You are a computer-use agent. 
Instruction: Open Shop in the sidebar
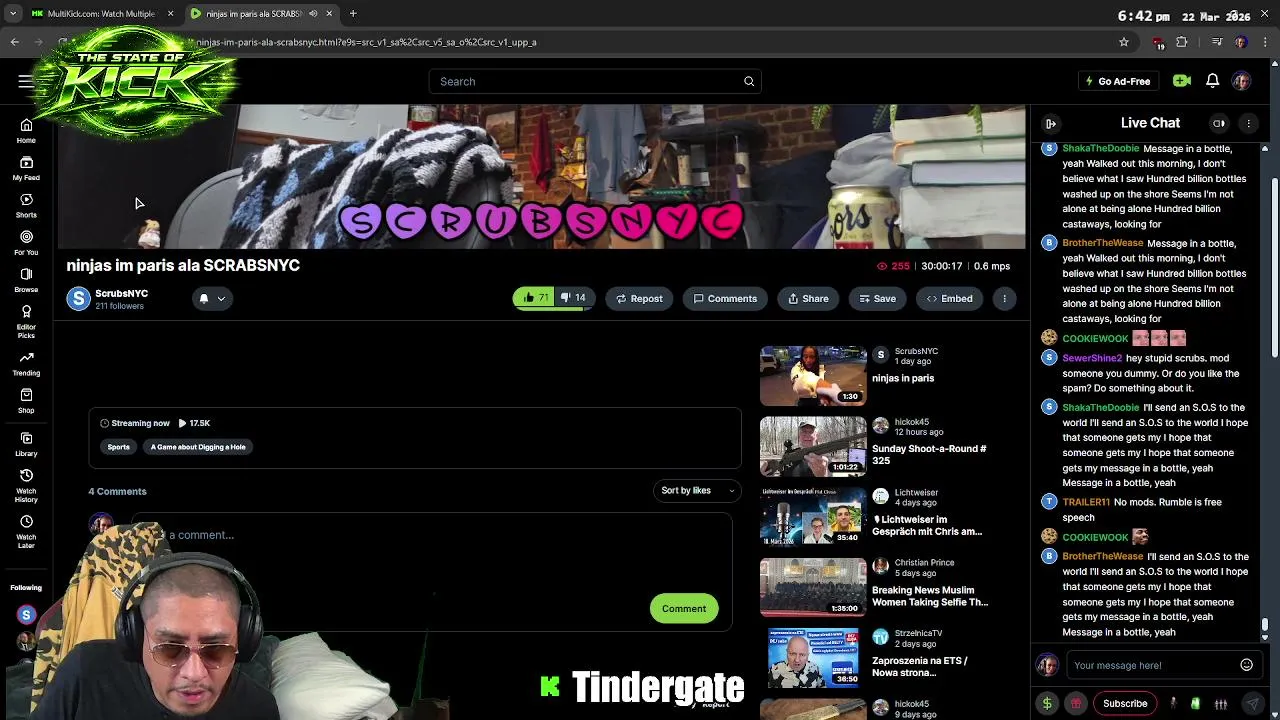tap(26, 401)
